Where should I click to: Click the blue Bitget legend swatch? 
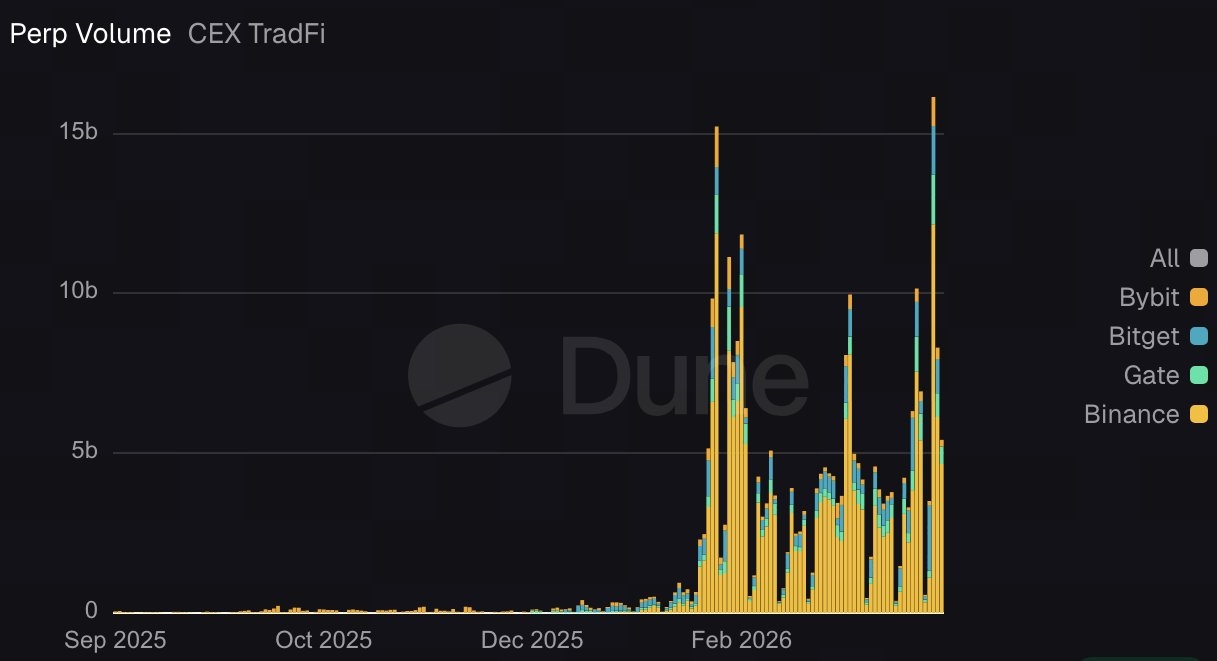click(1198, 337)
